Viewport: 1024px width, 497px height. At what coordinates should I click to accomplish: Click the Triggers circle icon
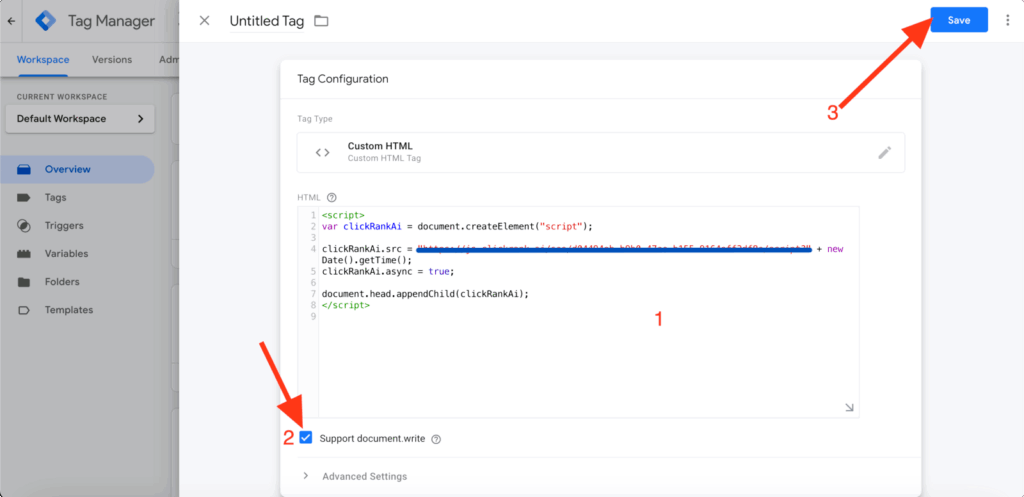[24, 225]
